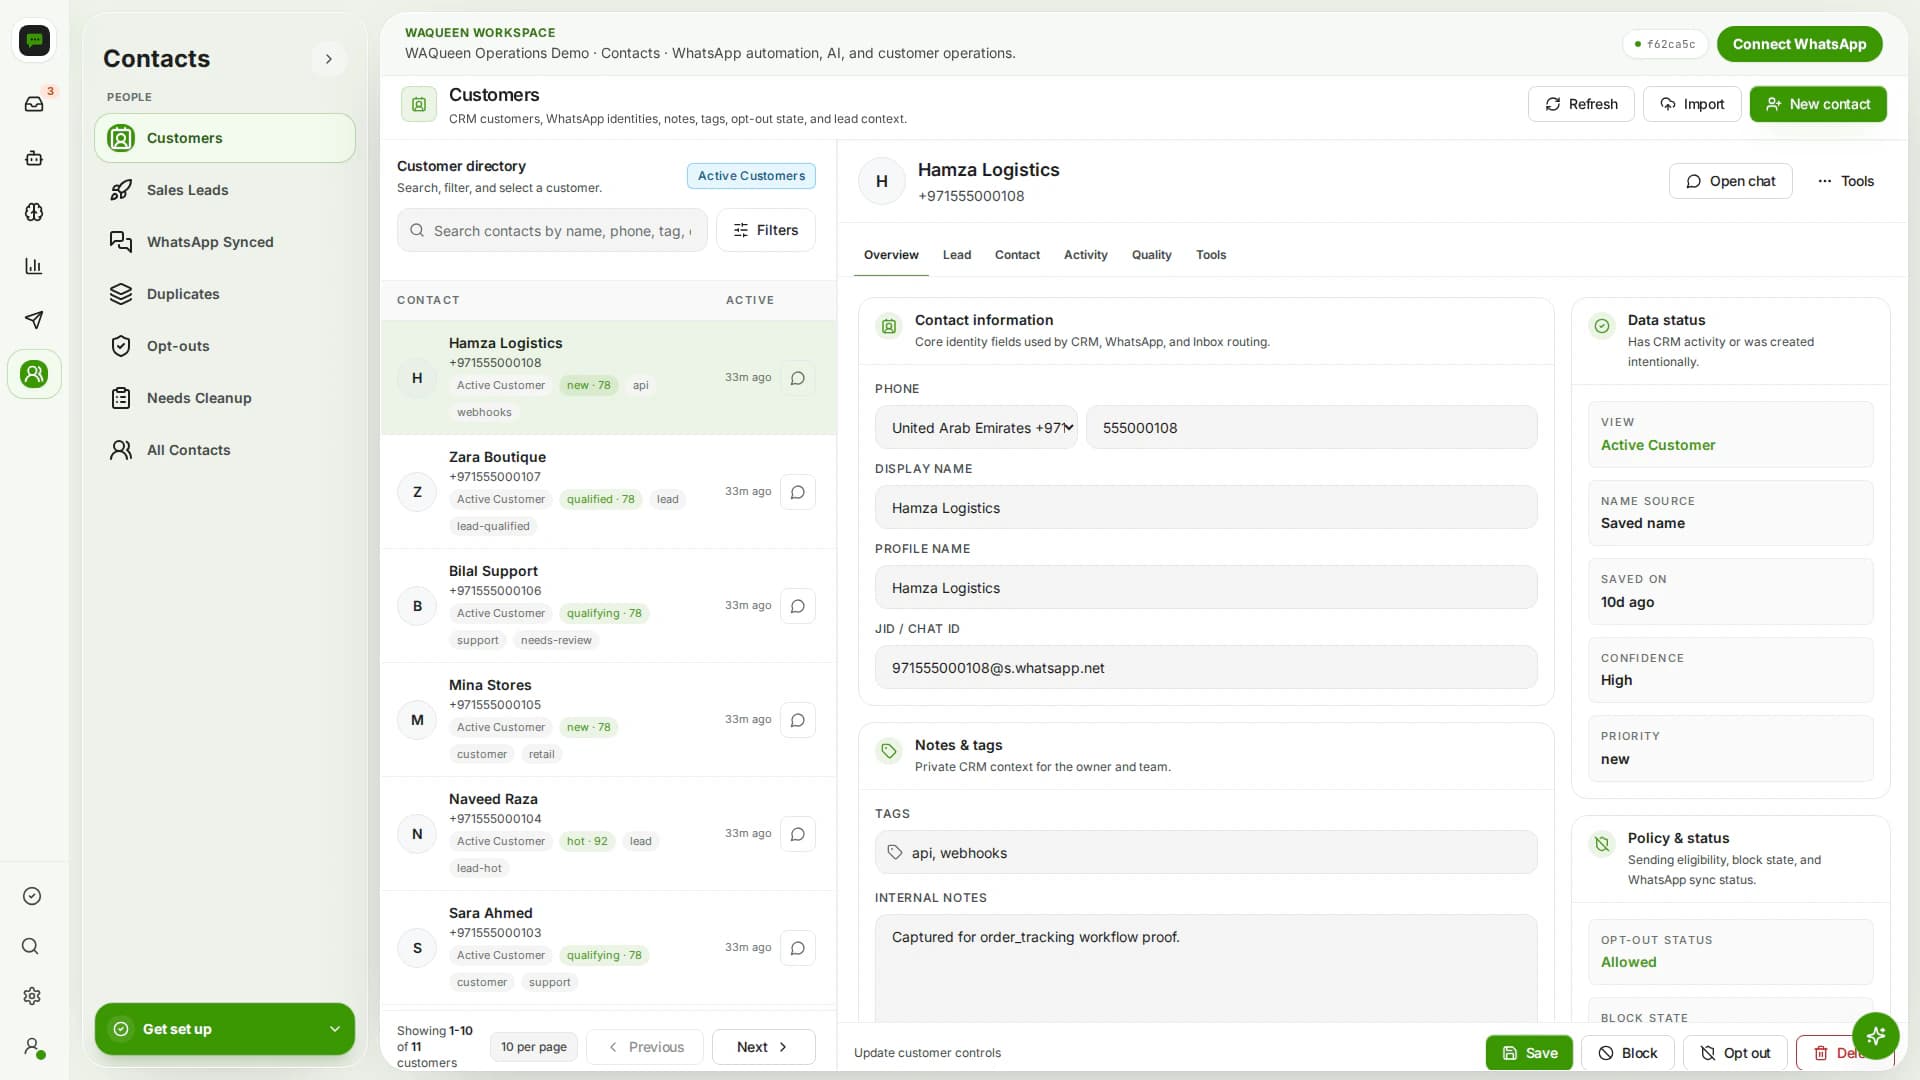
Task: Open the search icon in left rail
Action: [x=32, y=946]
